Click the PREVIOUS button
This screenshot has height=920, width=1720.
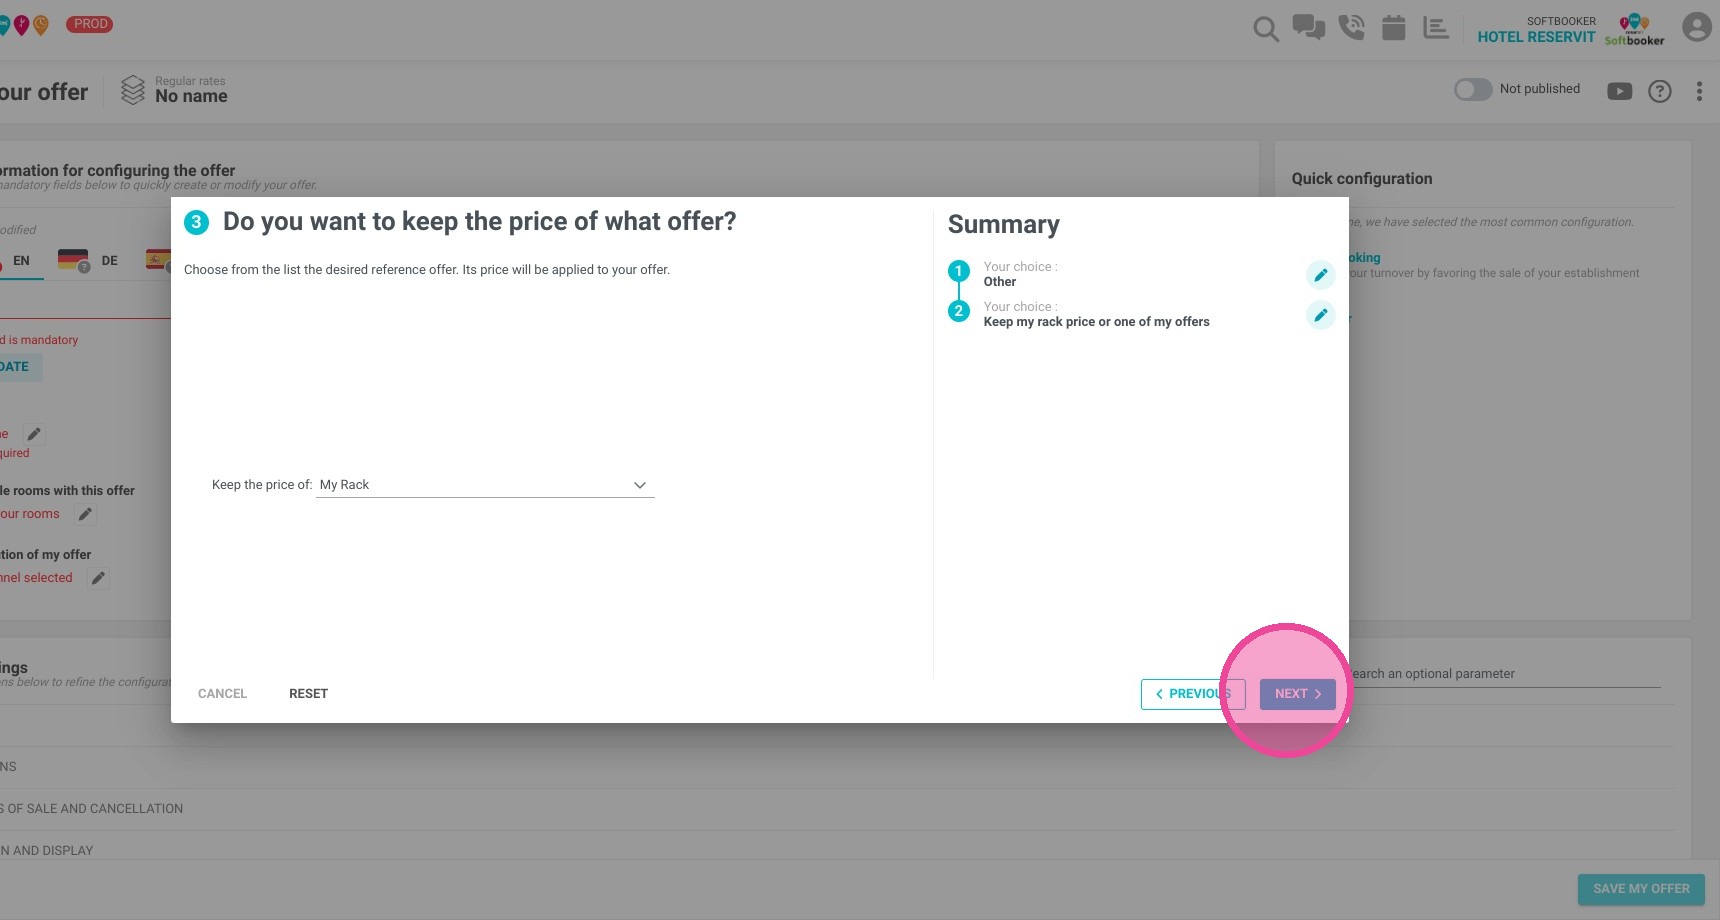(1193, 694)
